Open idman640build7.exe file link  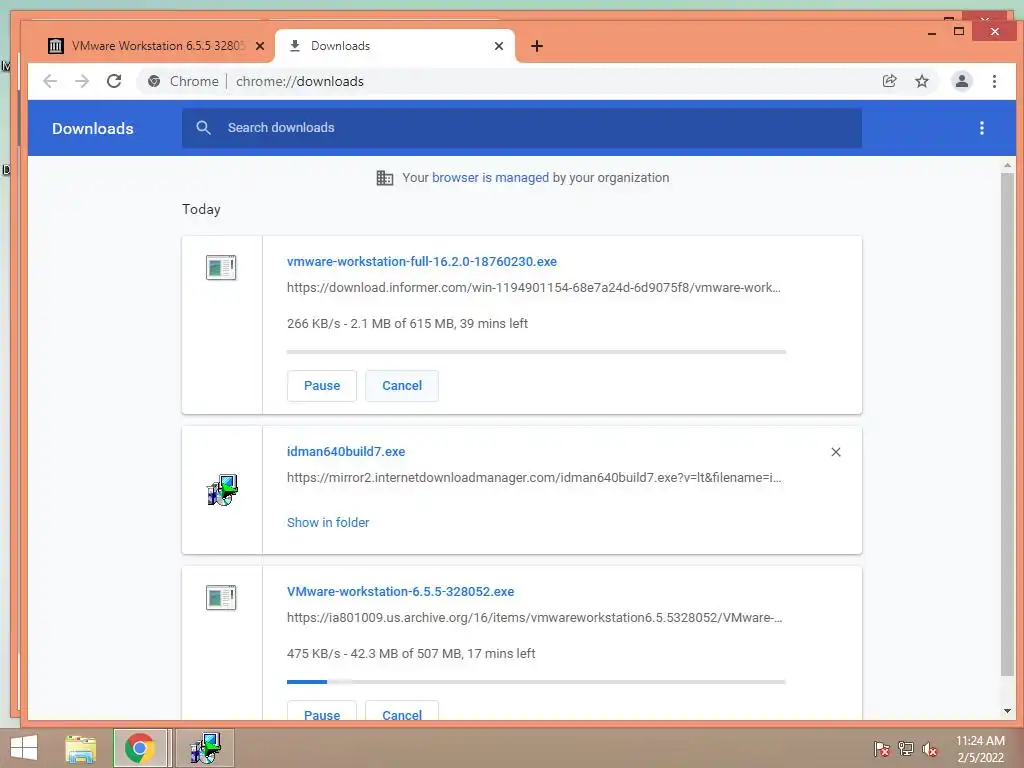pos(346,451)
